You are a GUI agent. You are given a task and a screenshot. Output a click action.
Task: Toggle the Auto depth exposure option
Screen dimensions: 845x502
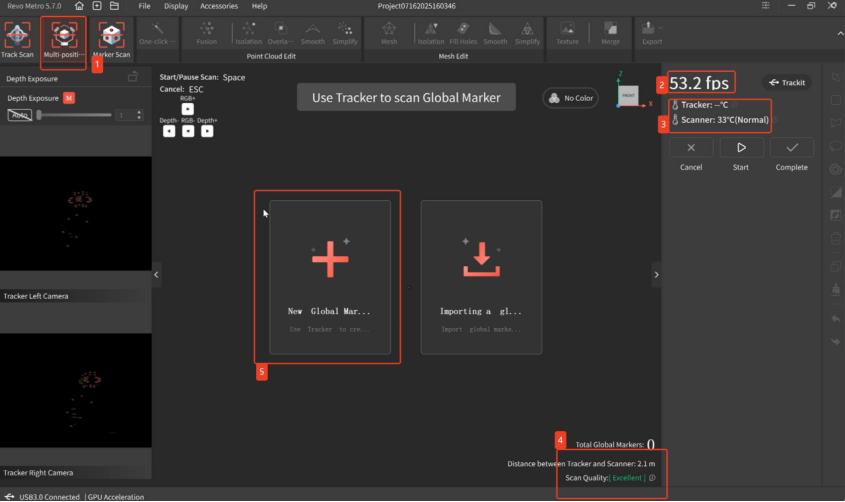(x=19, y=115)
